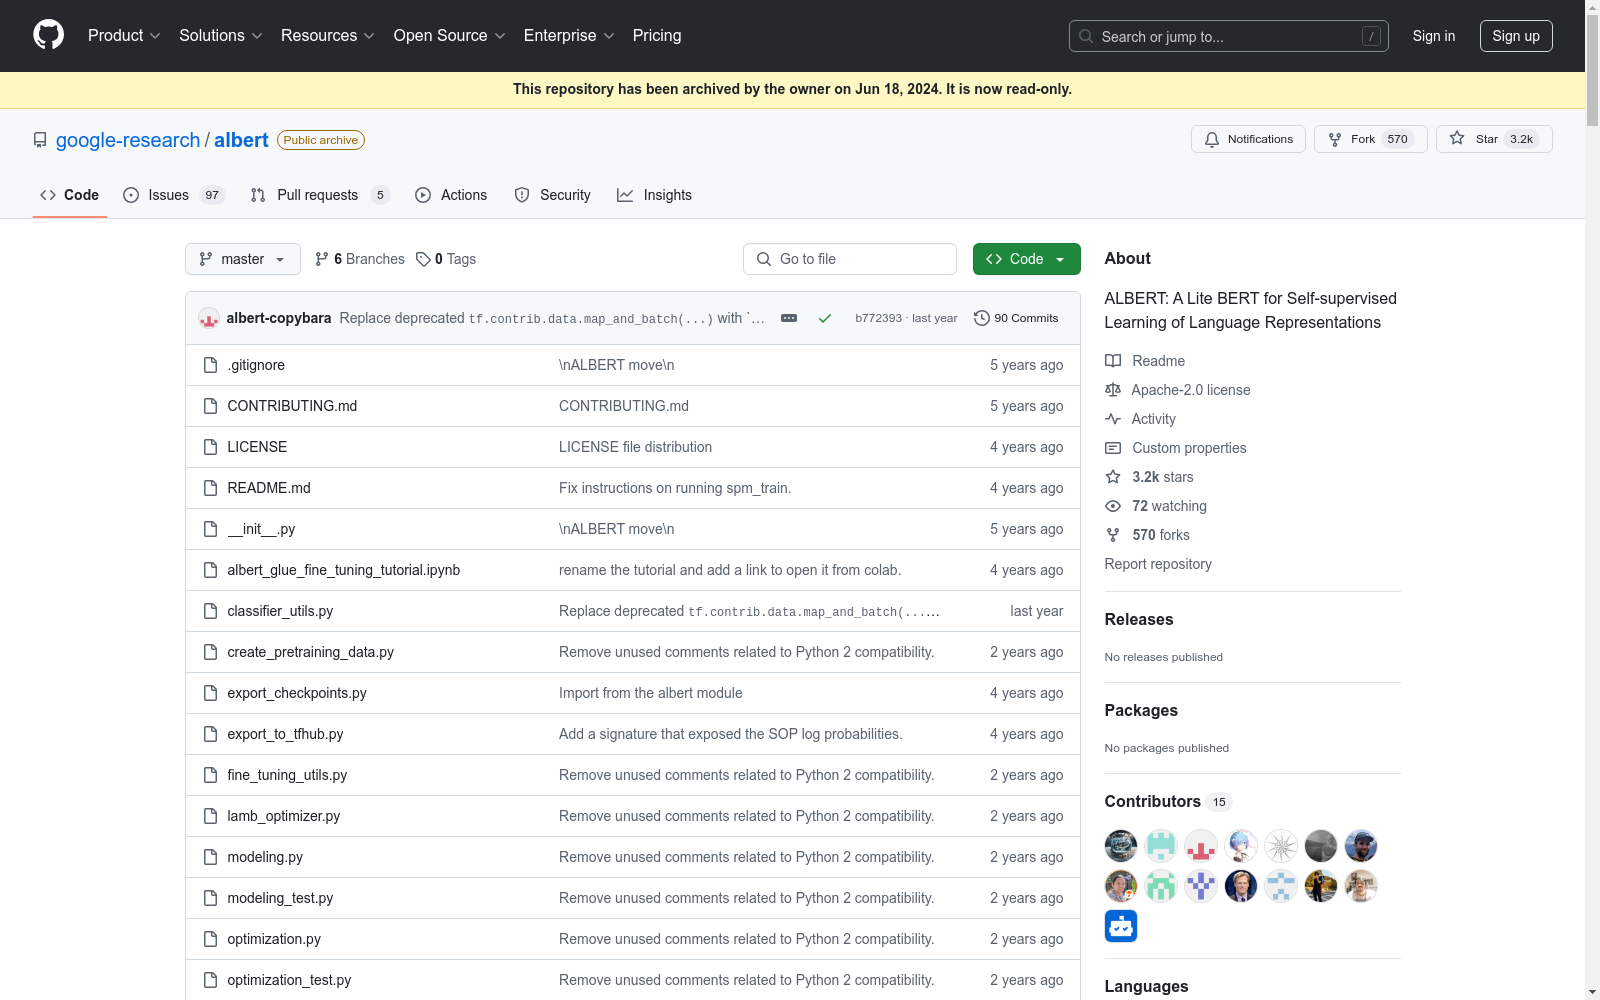
Task: Open the Issues tab
Action: [174, 195]
